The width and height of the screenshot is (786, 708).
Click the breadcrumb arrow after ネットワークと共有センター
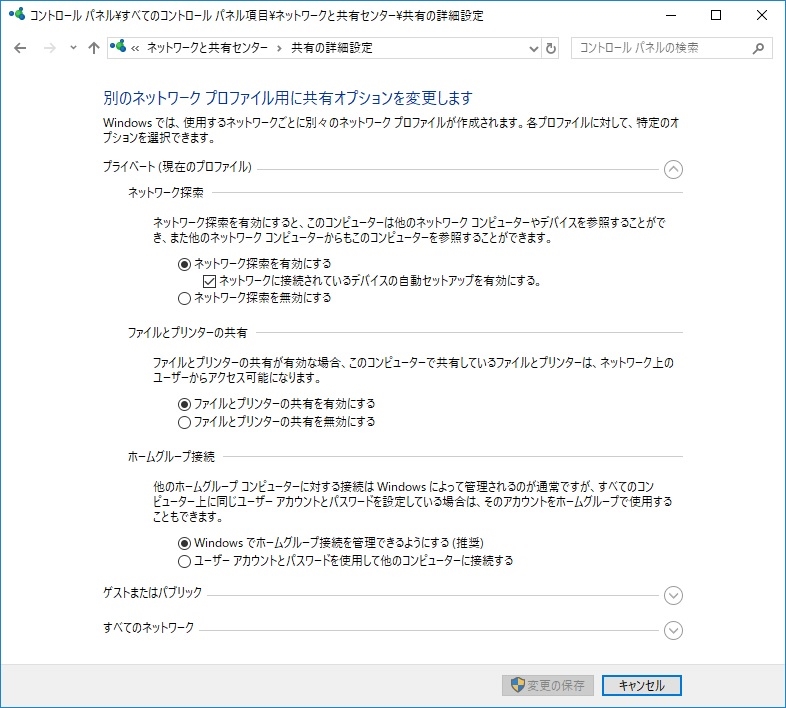(279, 48)
